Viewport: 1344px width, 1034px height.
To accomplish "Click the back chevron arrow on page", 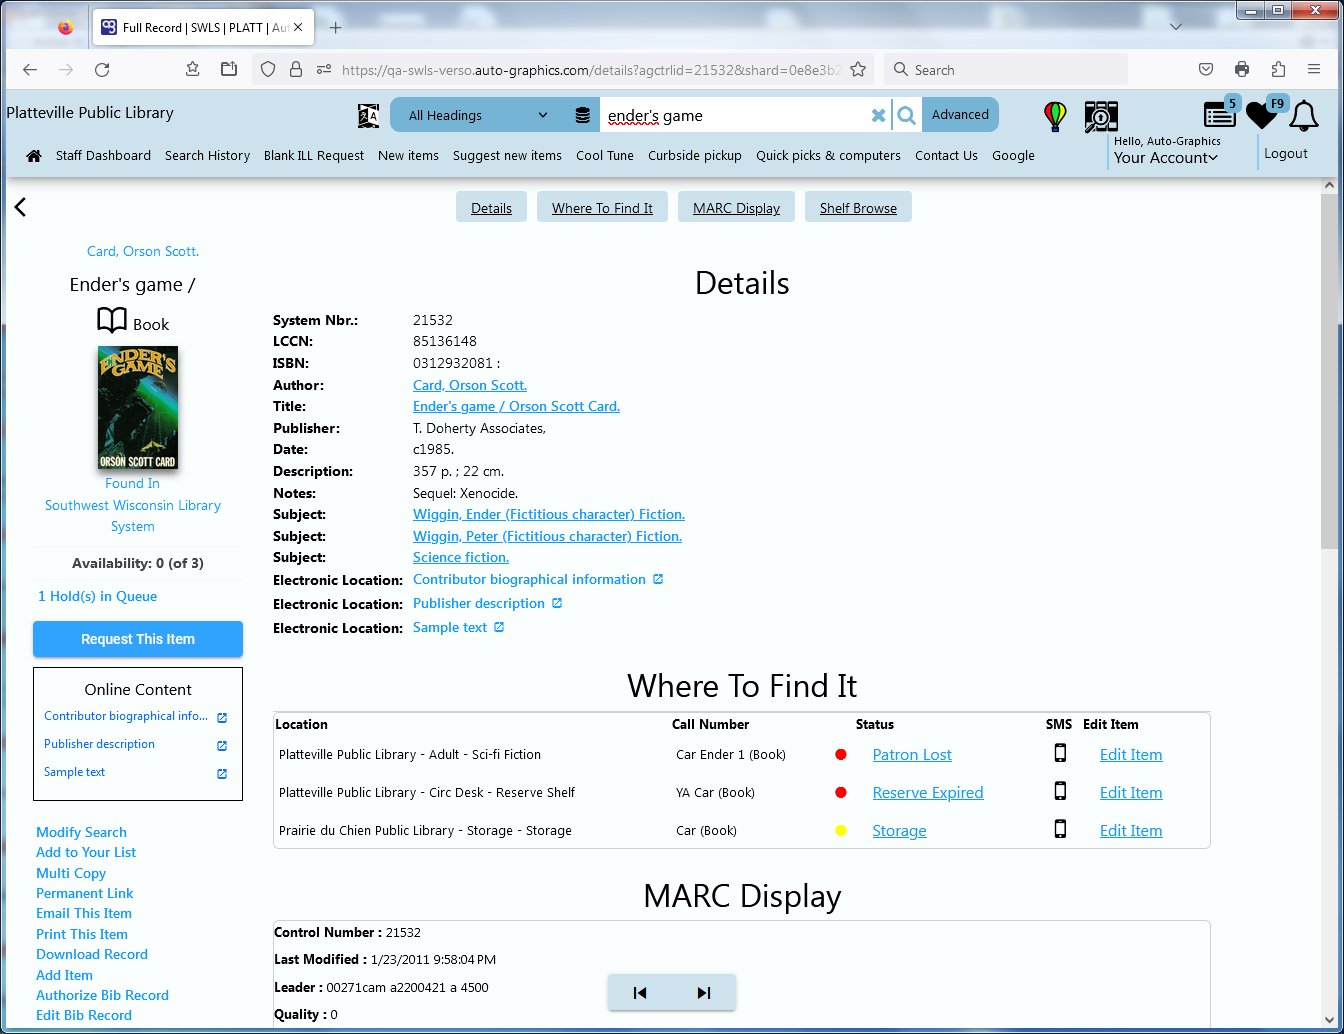I will pyautogui.click(x=20, y=207).
